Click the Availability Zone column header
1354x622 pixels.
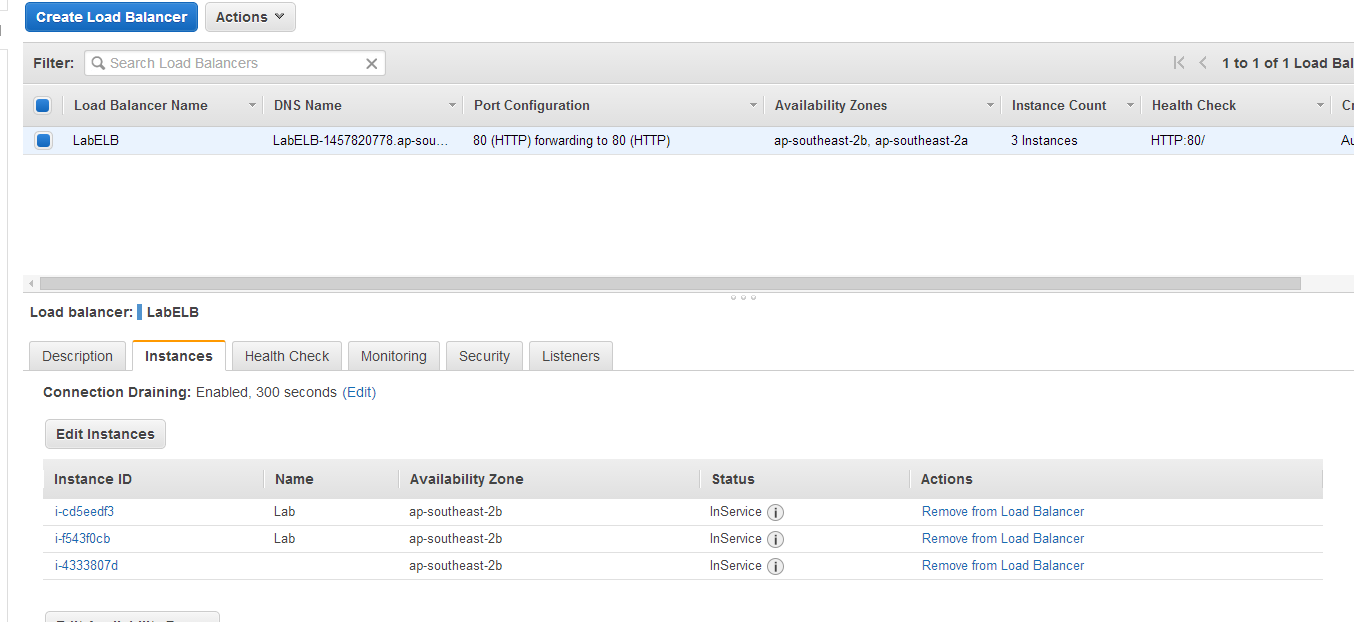[x=466, y=479]
